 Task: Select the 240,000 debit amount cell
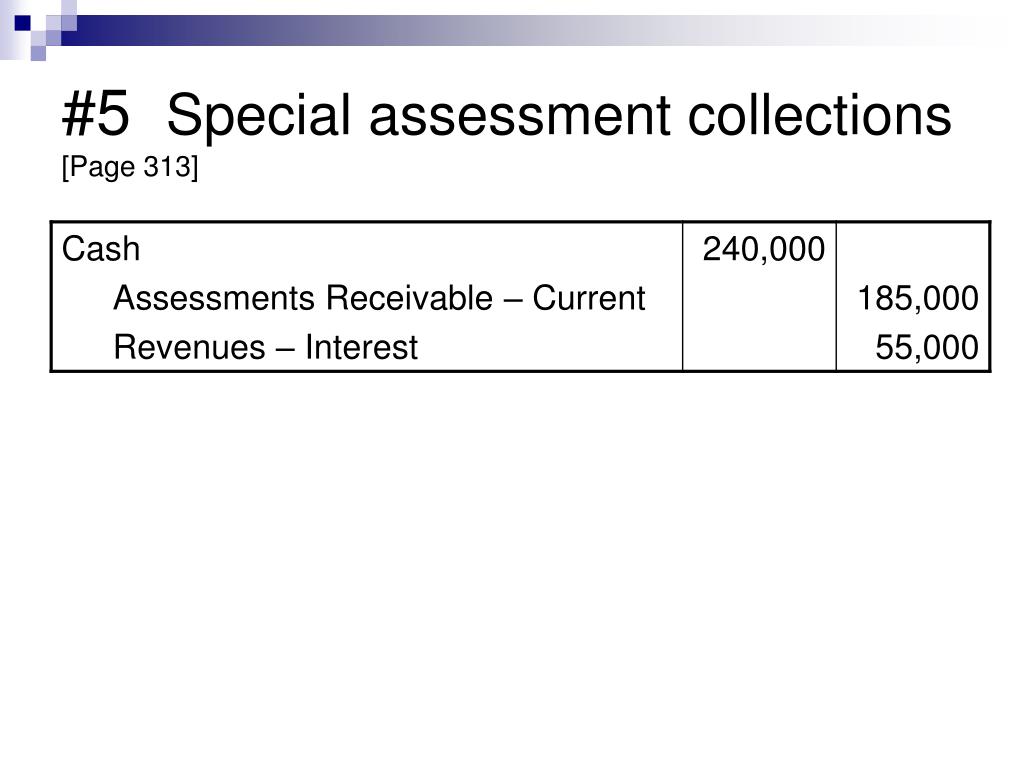pyautogui.click(x=763, y=249)
